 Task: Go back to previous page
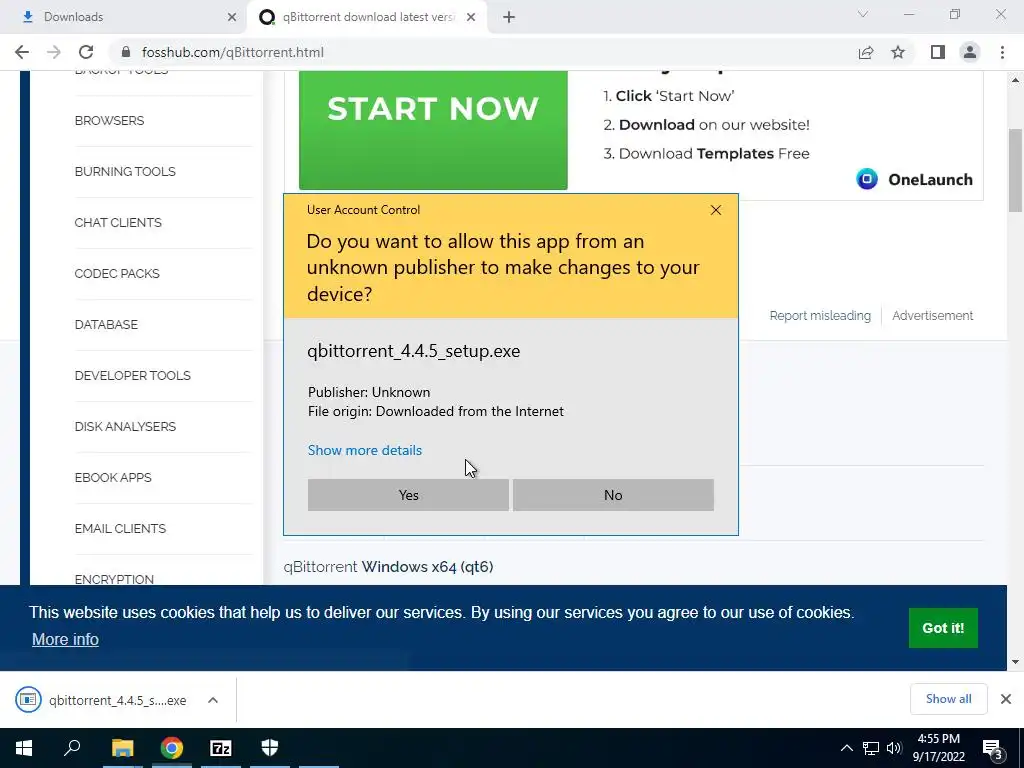(22, 52)
